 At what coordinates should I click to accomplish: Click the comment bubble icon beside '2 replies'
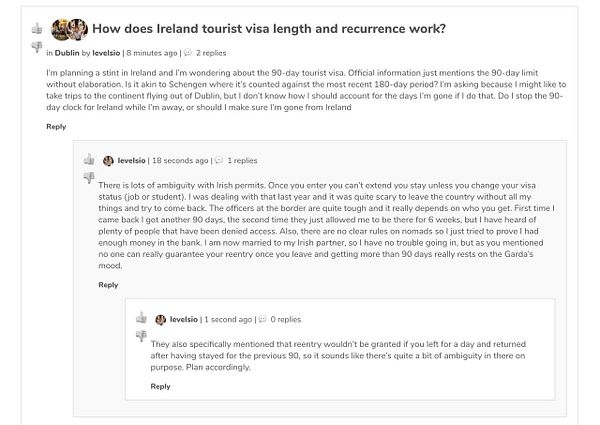(x=187, y=52)
